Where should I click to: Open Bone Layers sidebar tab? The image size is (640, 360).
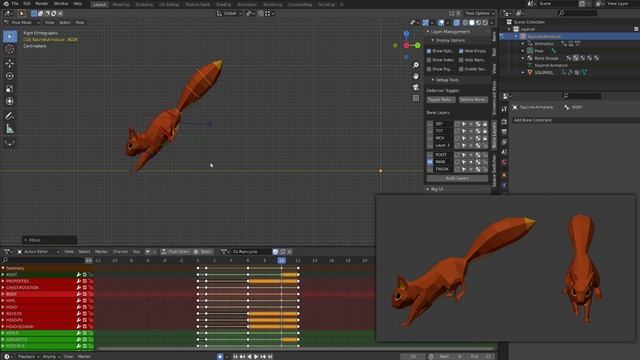494,136
